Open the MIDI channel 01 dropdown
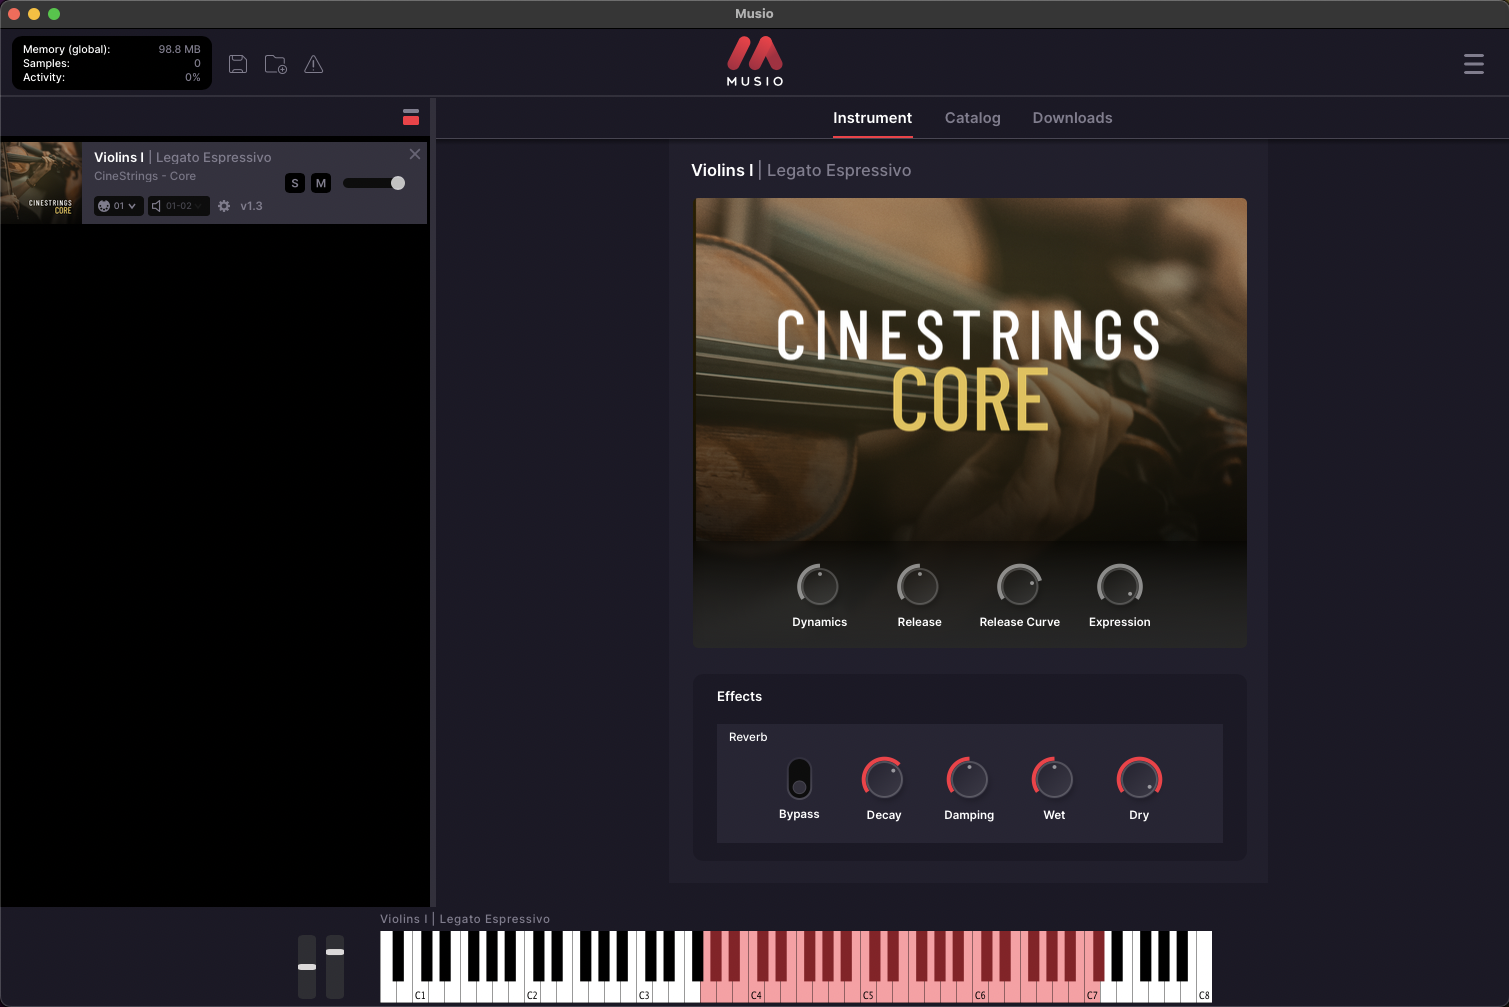The image size is (1509, 1007). [x=119, y=206]
